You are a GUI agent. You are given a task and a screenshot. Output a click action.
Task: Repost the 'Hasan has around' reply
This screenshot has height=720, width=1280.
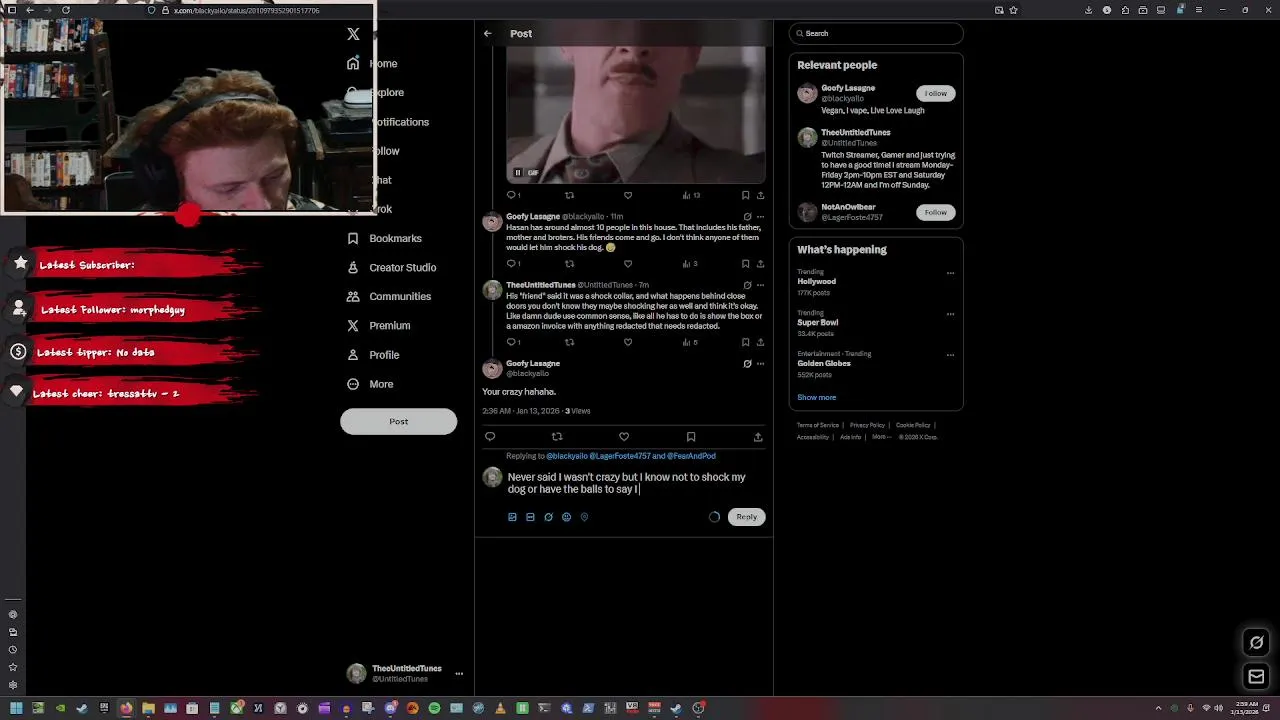click(569, 264)
